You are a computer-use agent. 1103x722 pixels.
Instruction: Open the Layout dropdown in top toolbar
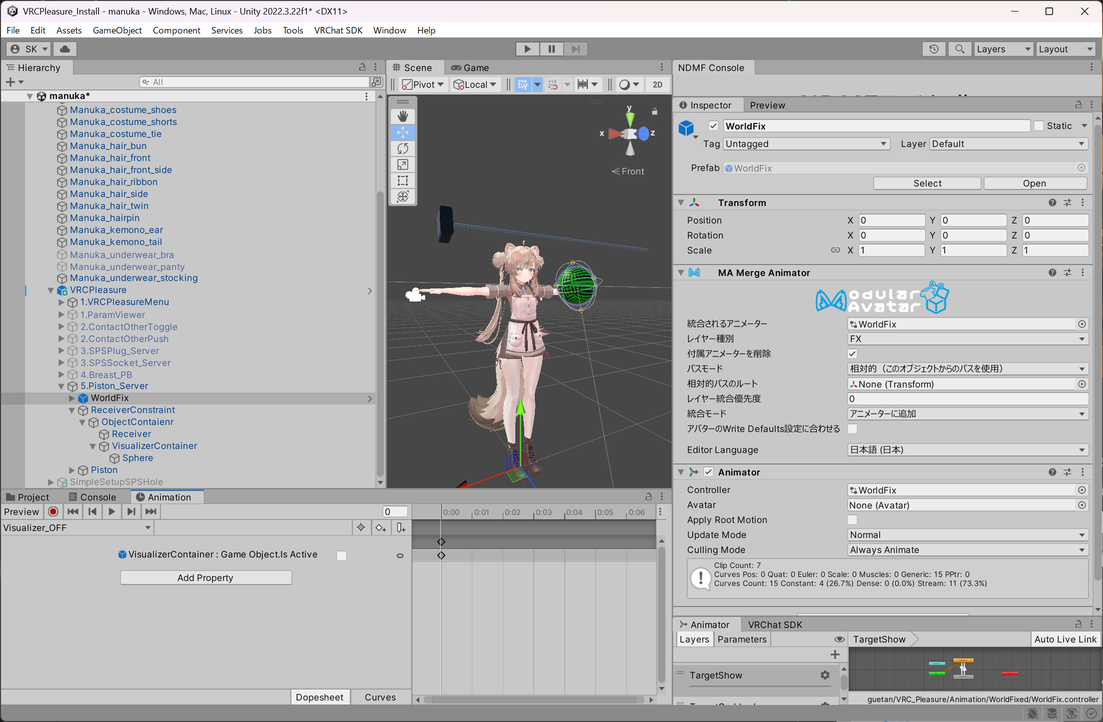point(1066,49)
